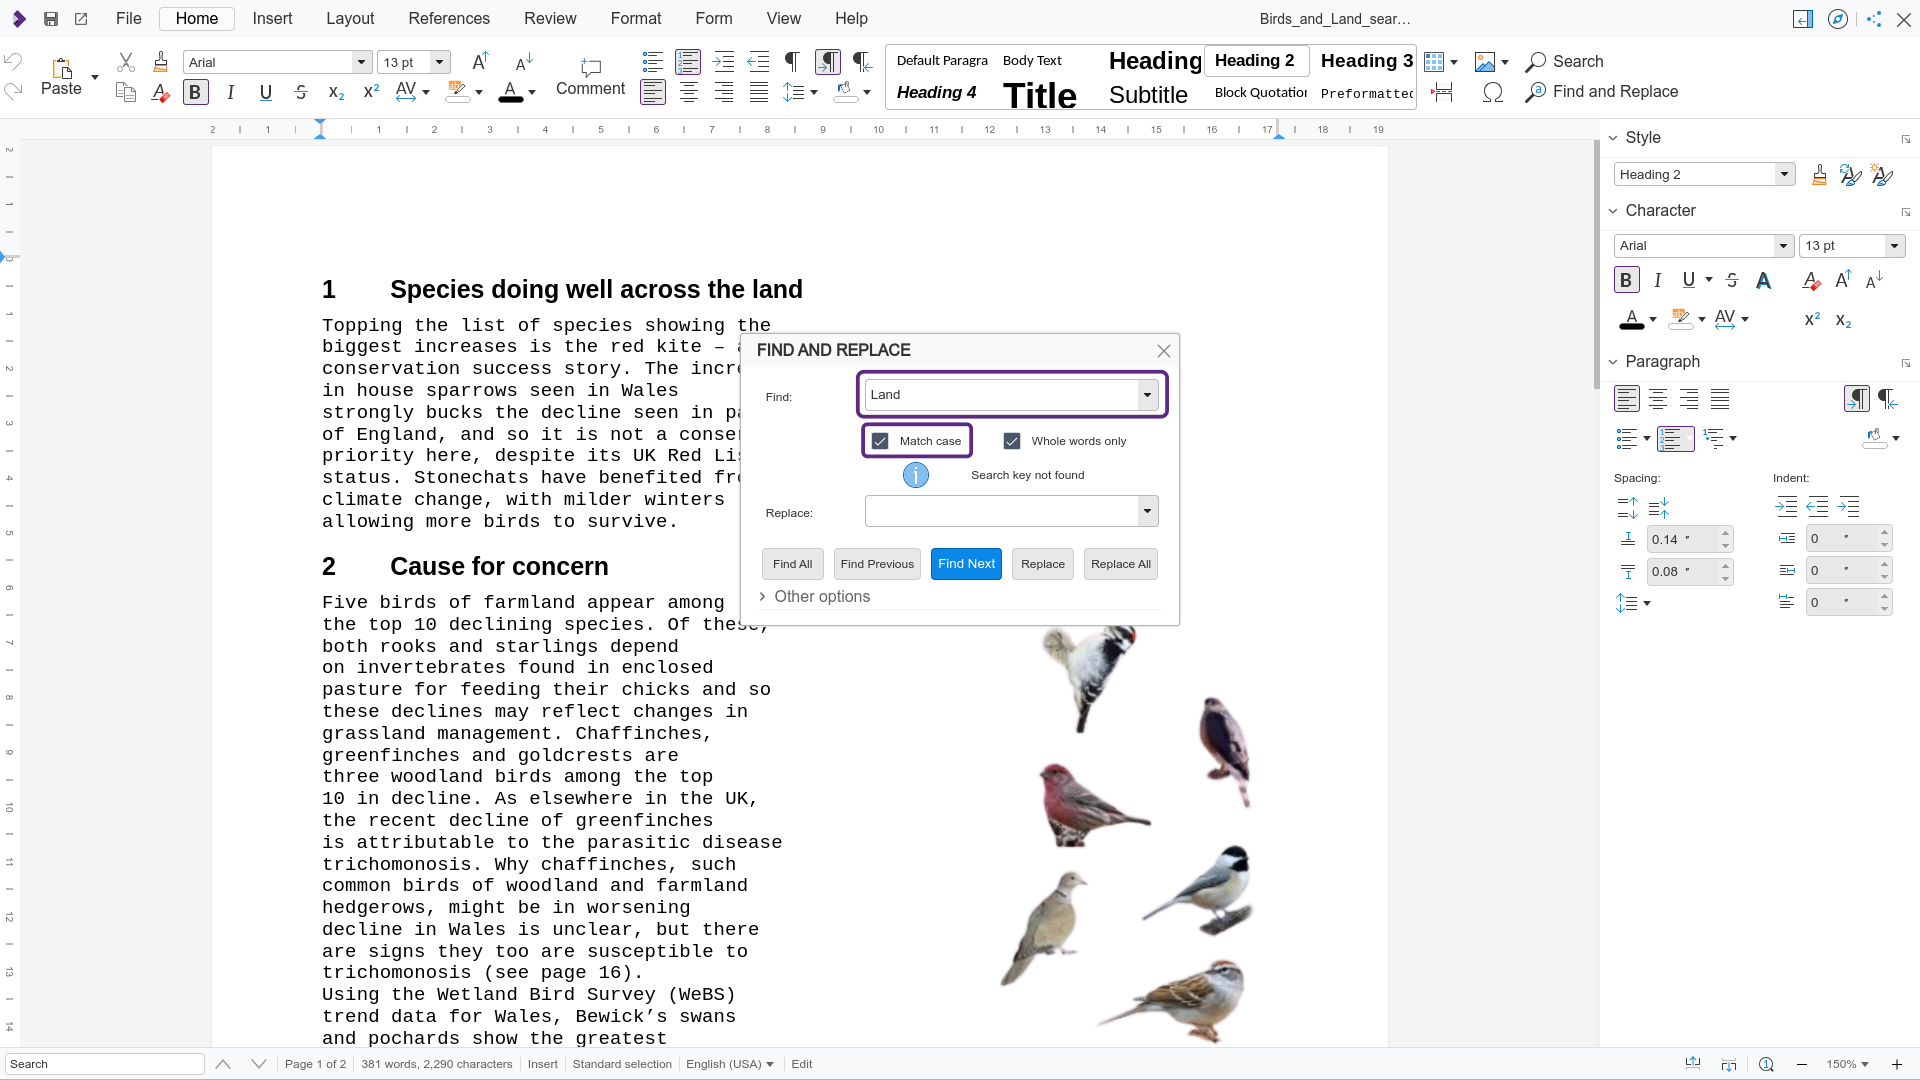Apply subscript formatting
Viewport: 1920px width, 1080px height.
pyautogui.click(x=335, y=93)
